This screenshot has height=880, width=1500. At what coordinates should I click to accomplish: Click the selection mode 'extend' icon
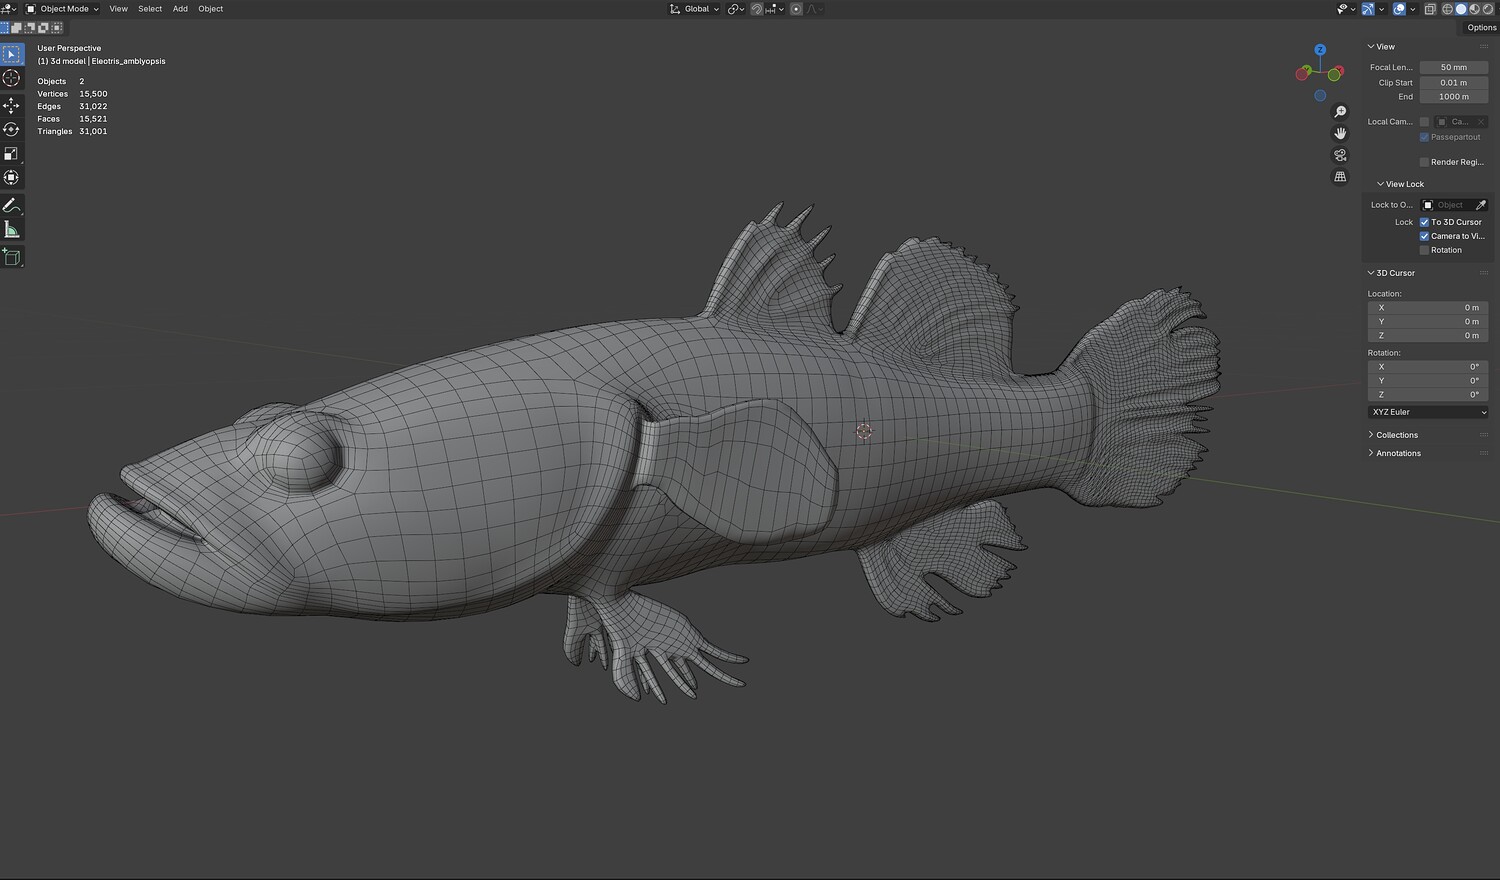click(x=17, y=27)
